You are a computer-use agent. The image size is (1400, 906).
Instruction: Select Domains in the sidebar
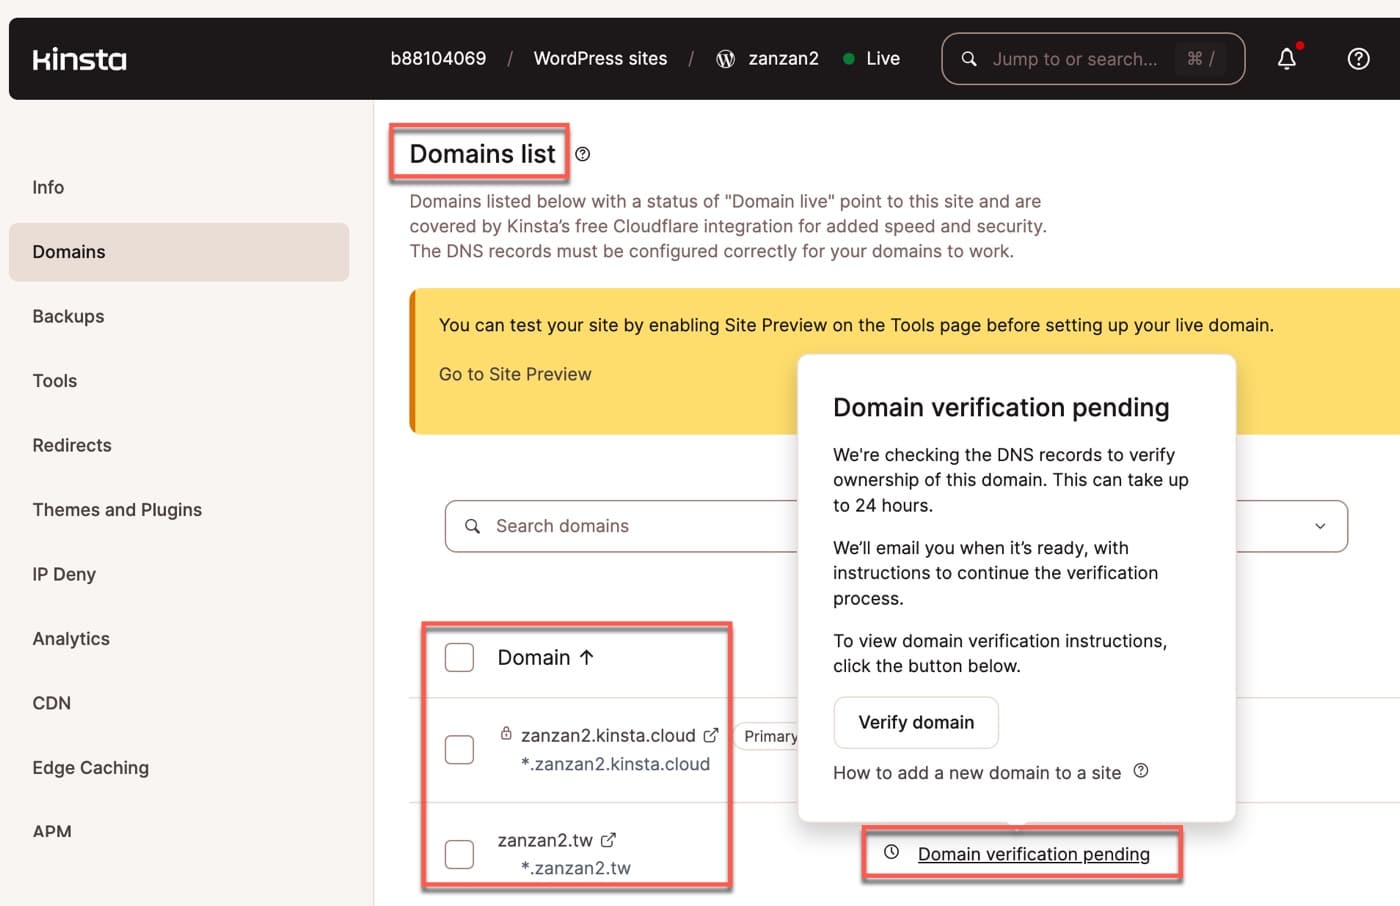click(x=179, y=252)
